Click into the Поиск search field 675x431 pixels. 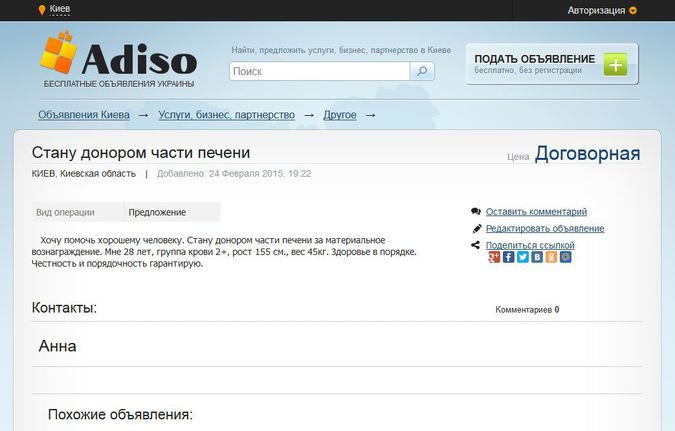pos(320,72)
